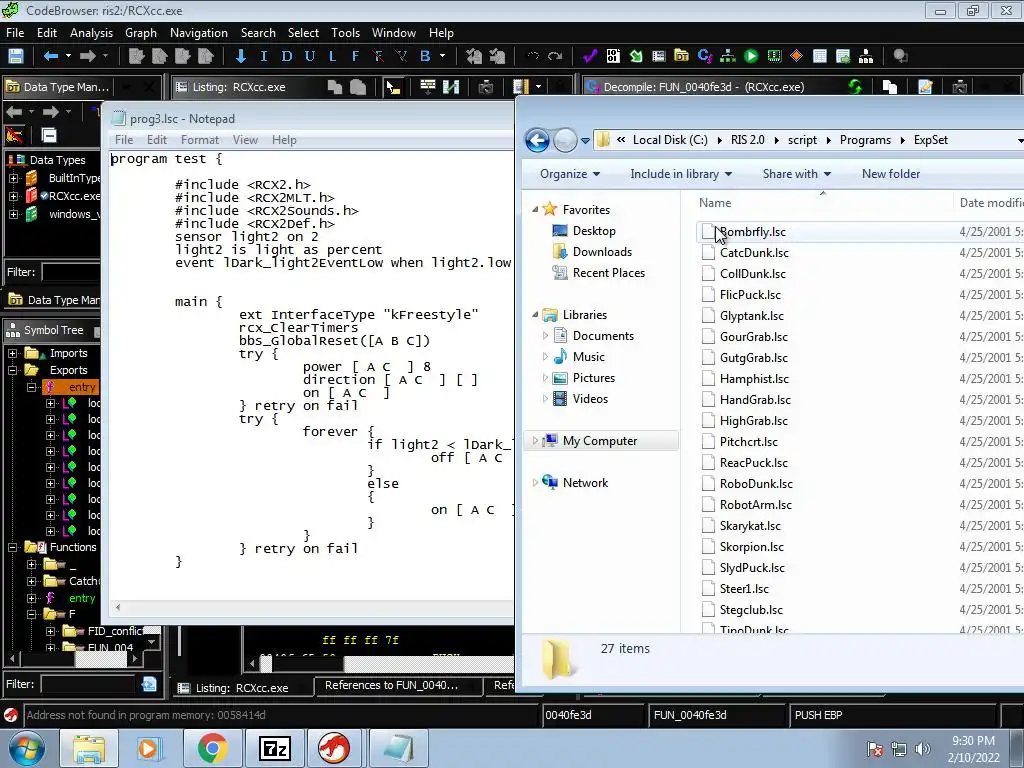Image resolution: width=1024 pixels, height=768 pixels.
Task: Click the clock showing 9:30 PM in taskbar
Action: pyautogui.click(x=973, y=741)
